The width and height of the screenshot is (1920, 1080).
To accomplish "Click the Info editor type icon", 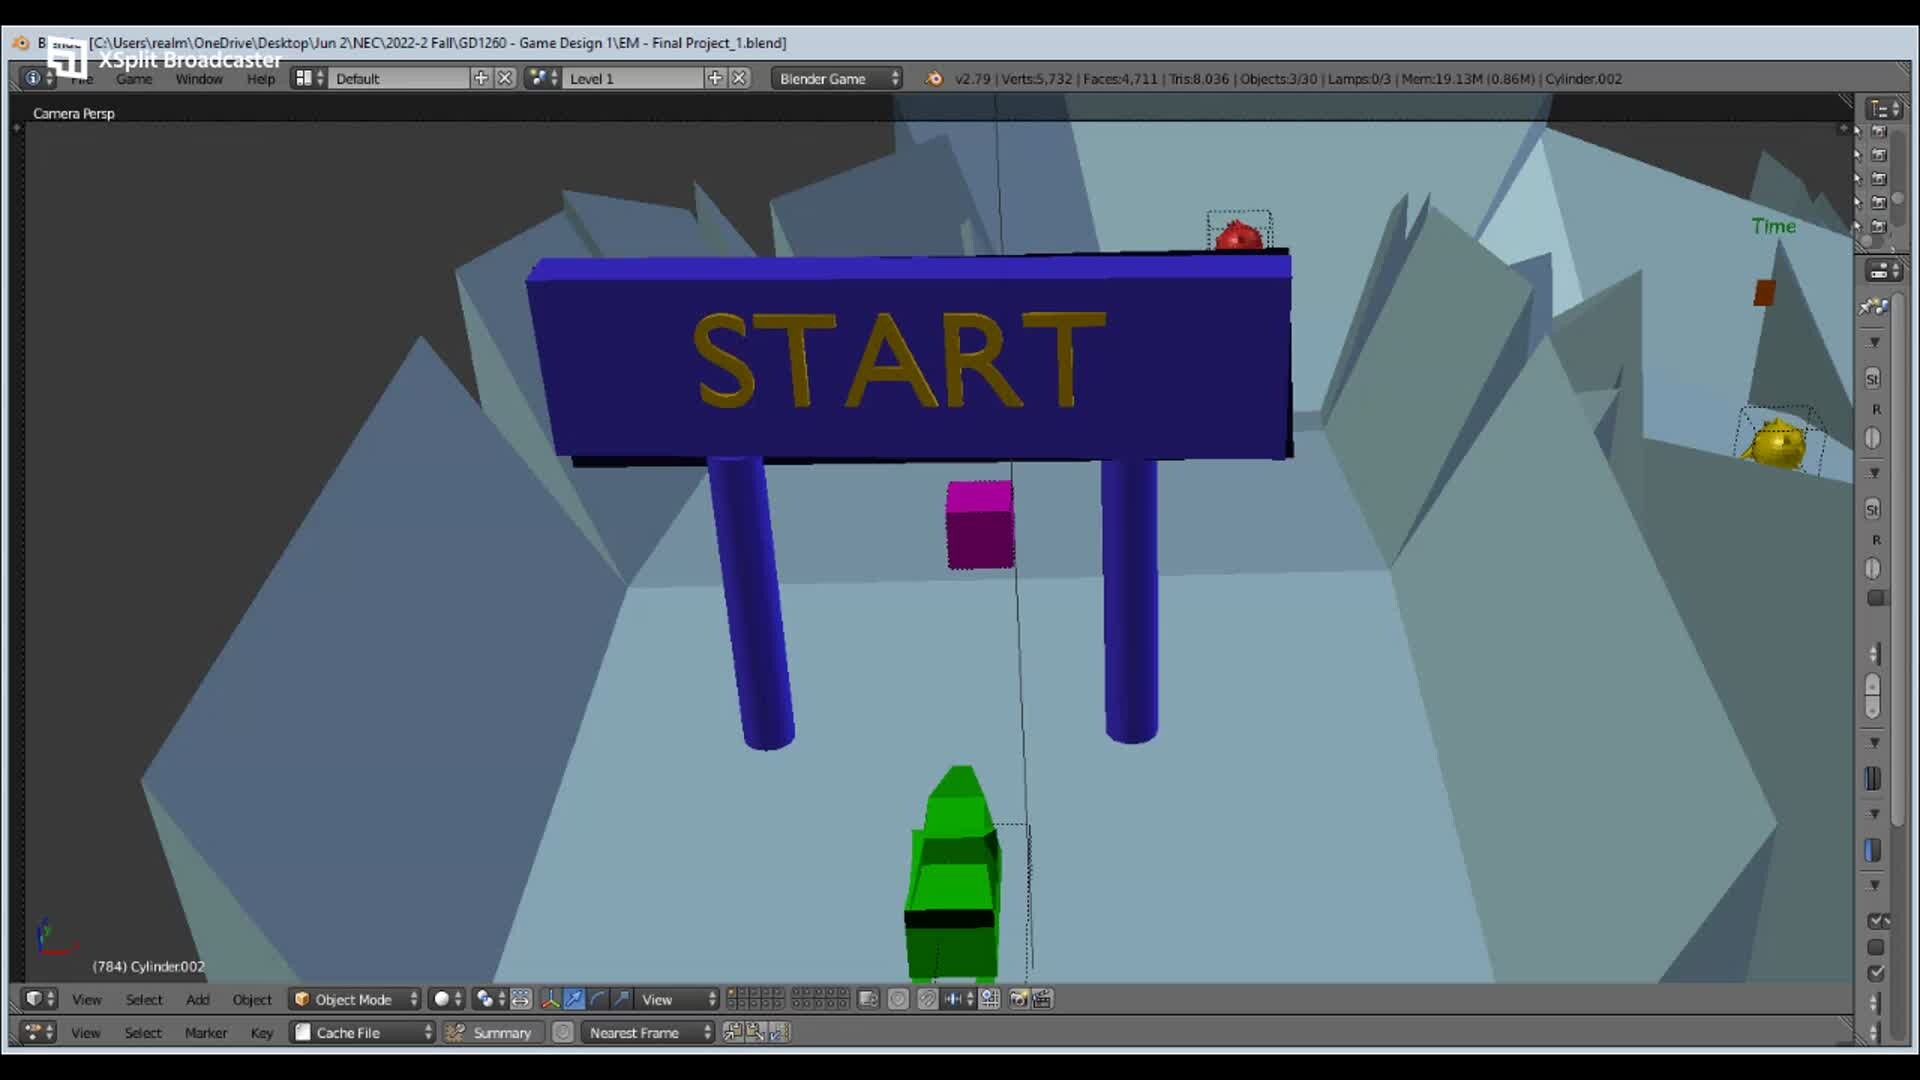I will point(33,78).
